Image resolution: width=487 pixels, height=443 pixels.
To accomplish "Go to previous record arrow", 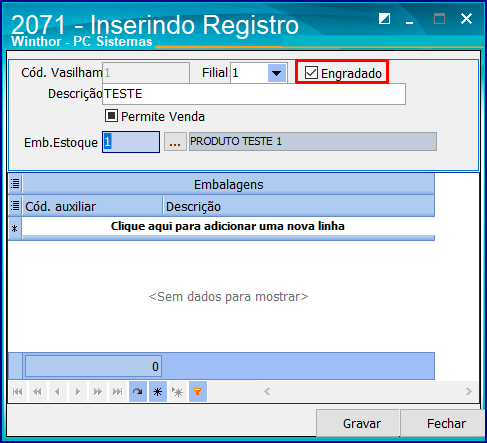I will (58, 391).
